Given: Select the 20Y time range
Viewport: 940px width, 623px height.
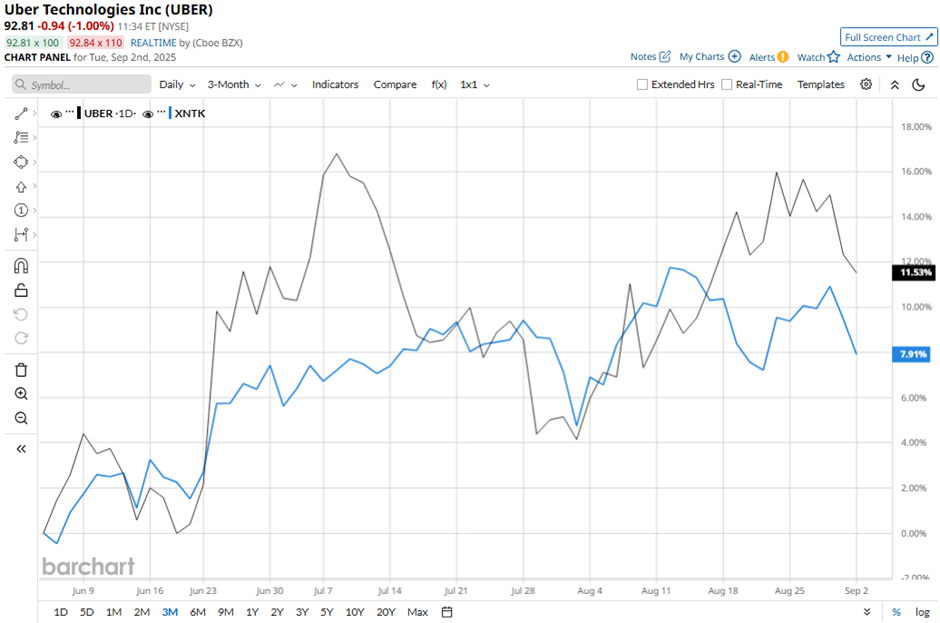Looking at the screenshot, I should [386, 612].
